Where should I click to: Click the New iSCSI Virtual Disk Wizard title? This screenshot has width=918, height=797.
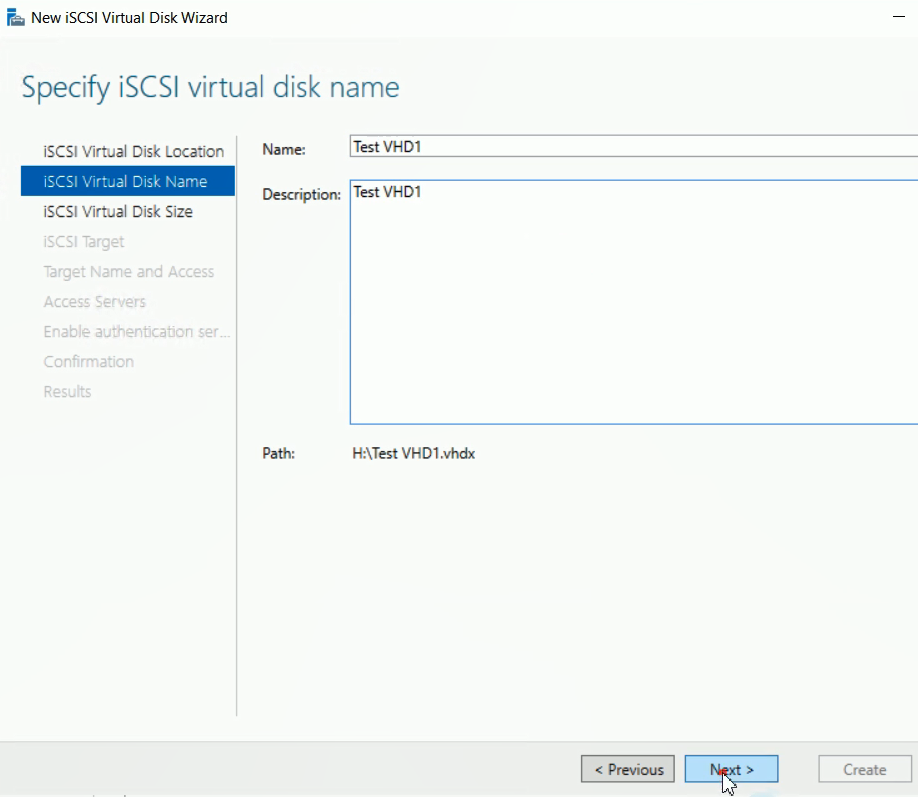tap(129, 18)
